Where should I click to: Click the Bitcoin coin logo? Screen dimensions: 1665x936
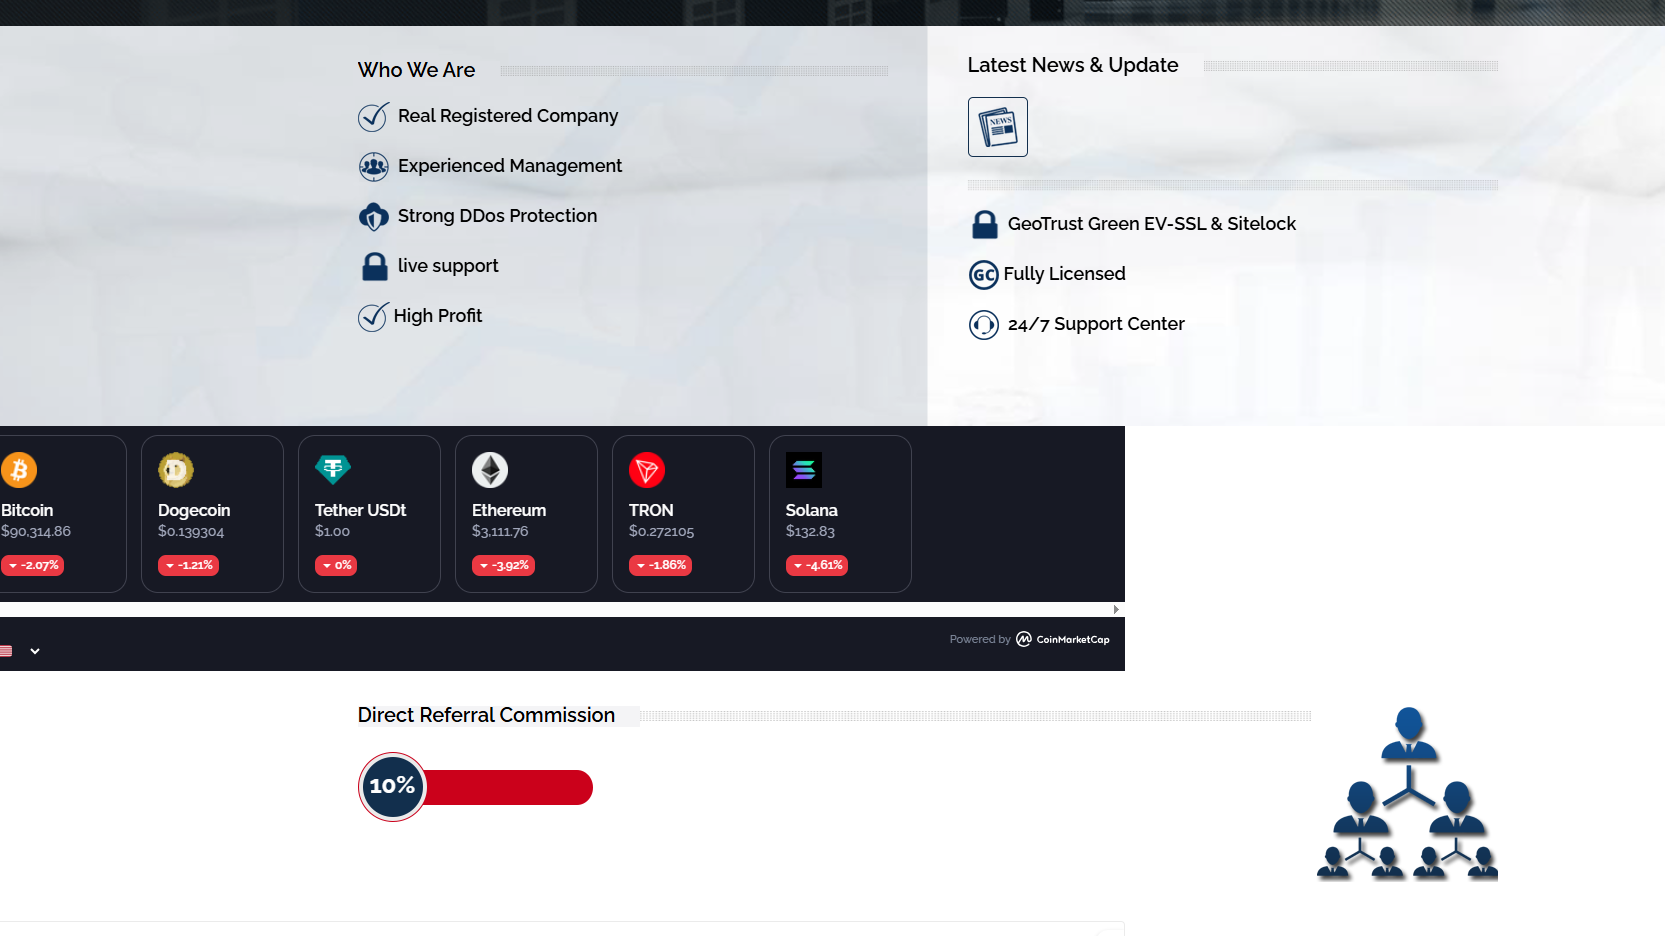coord(19,470)
